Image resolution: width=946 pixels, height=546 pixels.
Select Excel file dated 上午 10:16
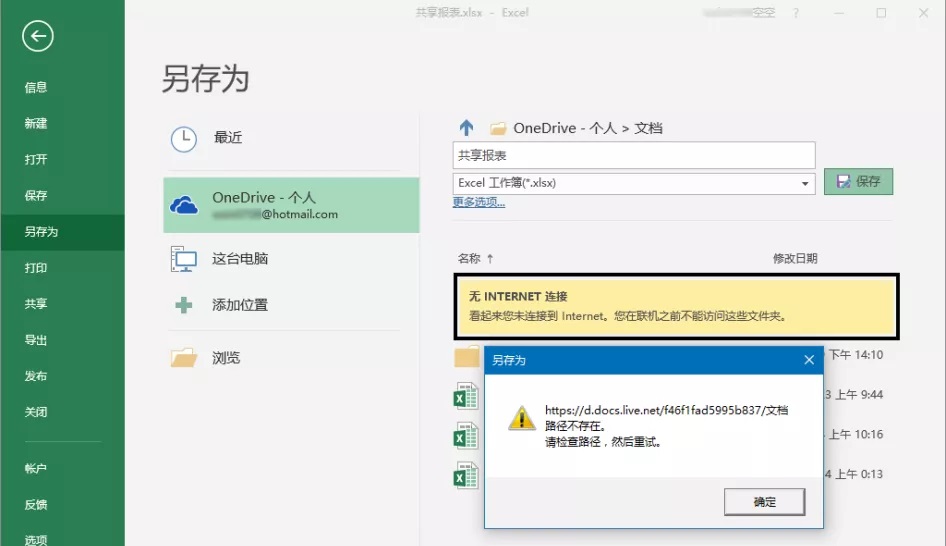466,436
